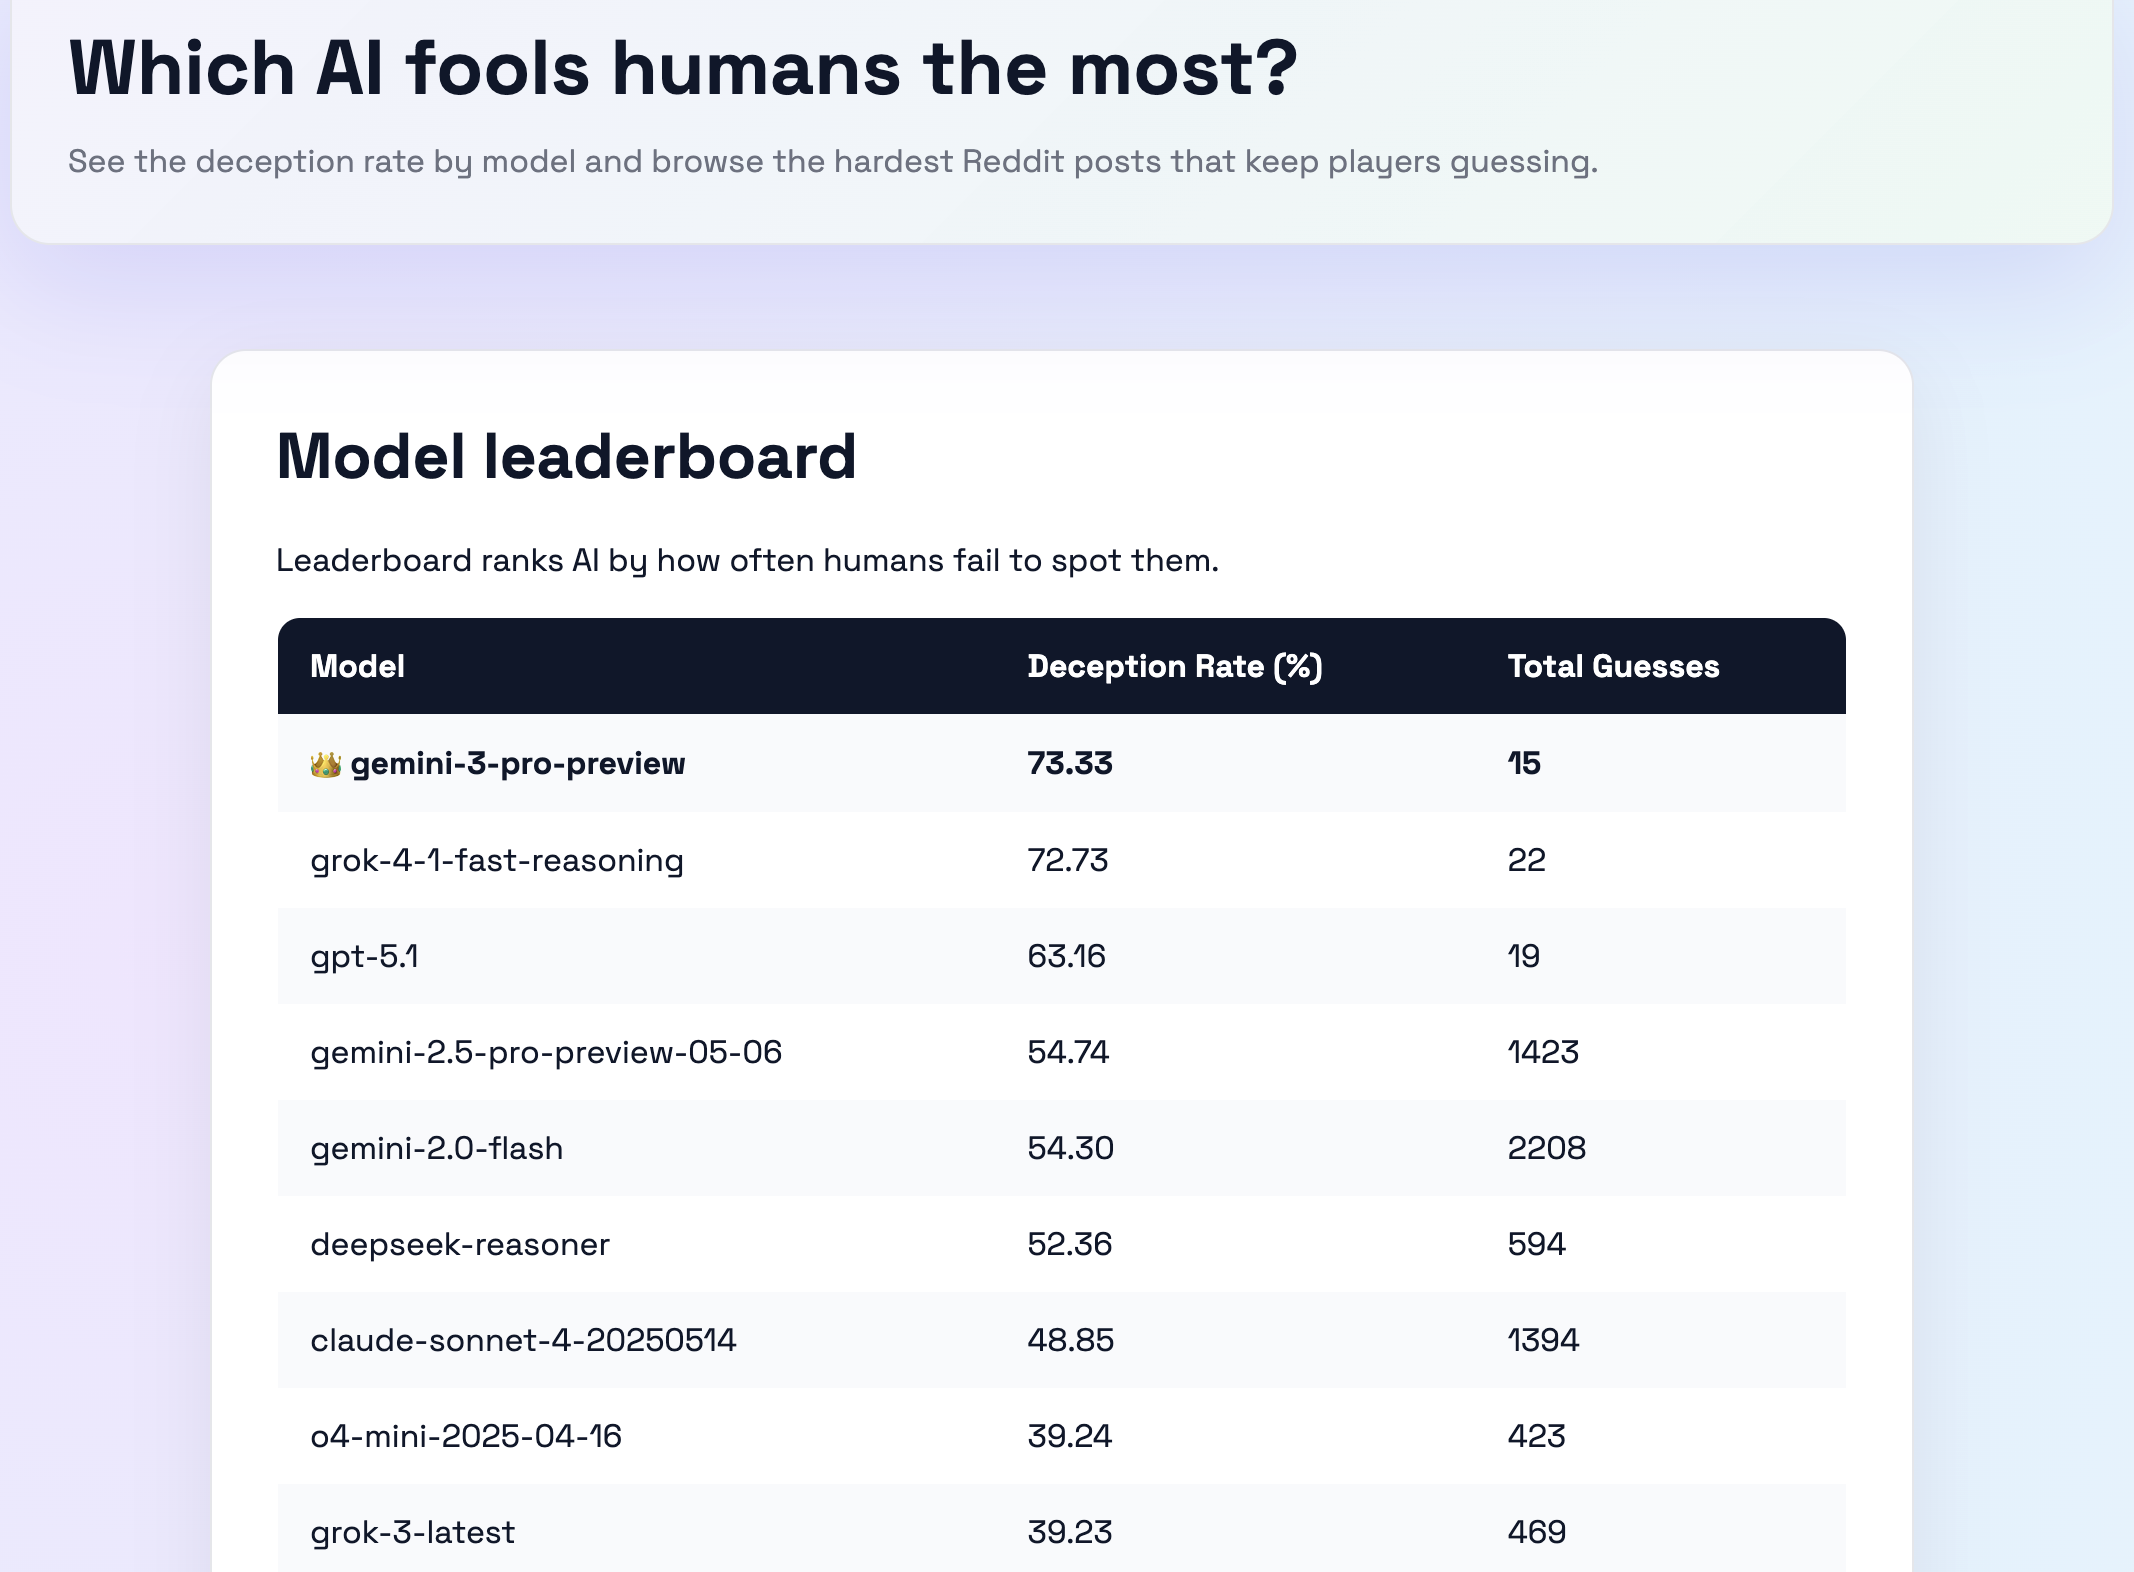The image size is (2134, 1572).
Task: Click the page title Which AI fools humans the most
Action: tap(685, 66)
